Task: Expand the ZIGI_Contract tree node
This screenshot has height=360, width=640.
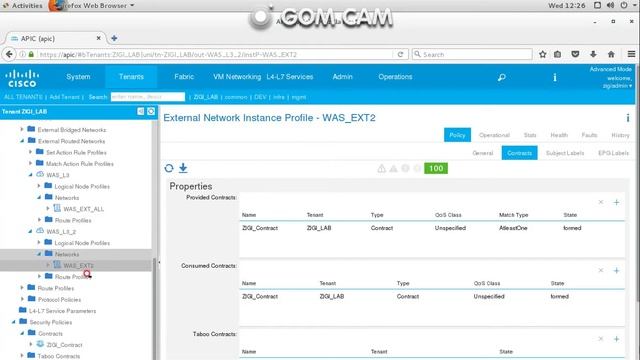Action: point(31,344)
